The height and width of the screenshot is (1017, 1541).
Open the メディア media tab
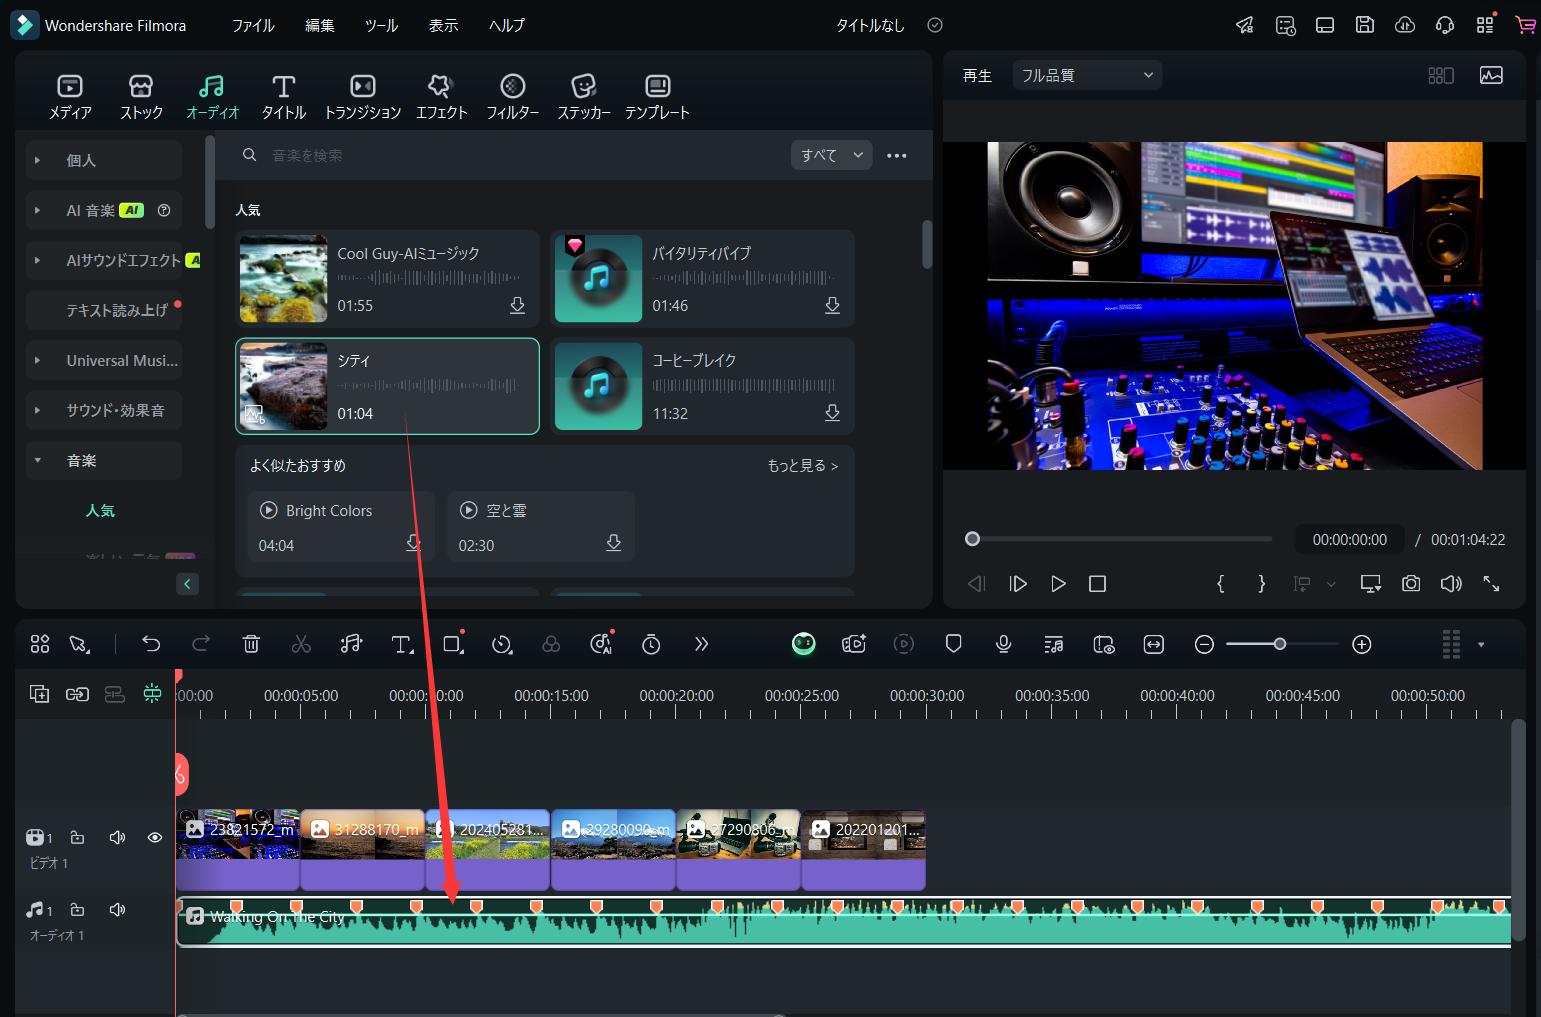[70, 97]
